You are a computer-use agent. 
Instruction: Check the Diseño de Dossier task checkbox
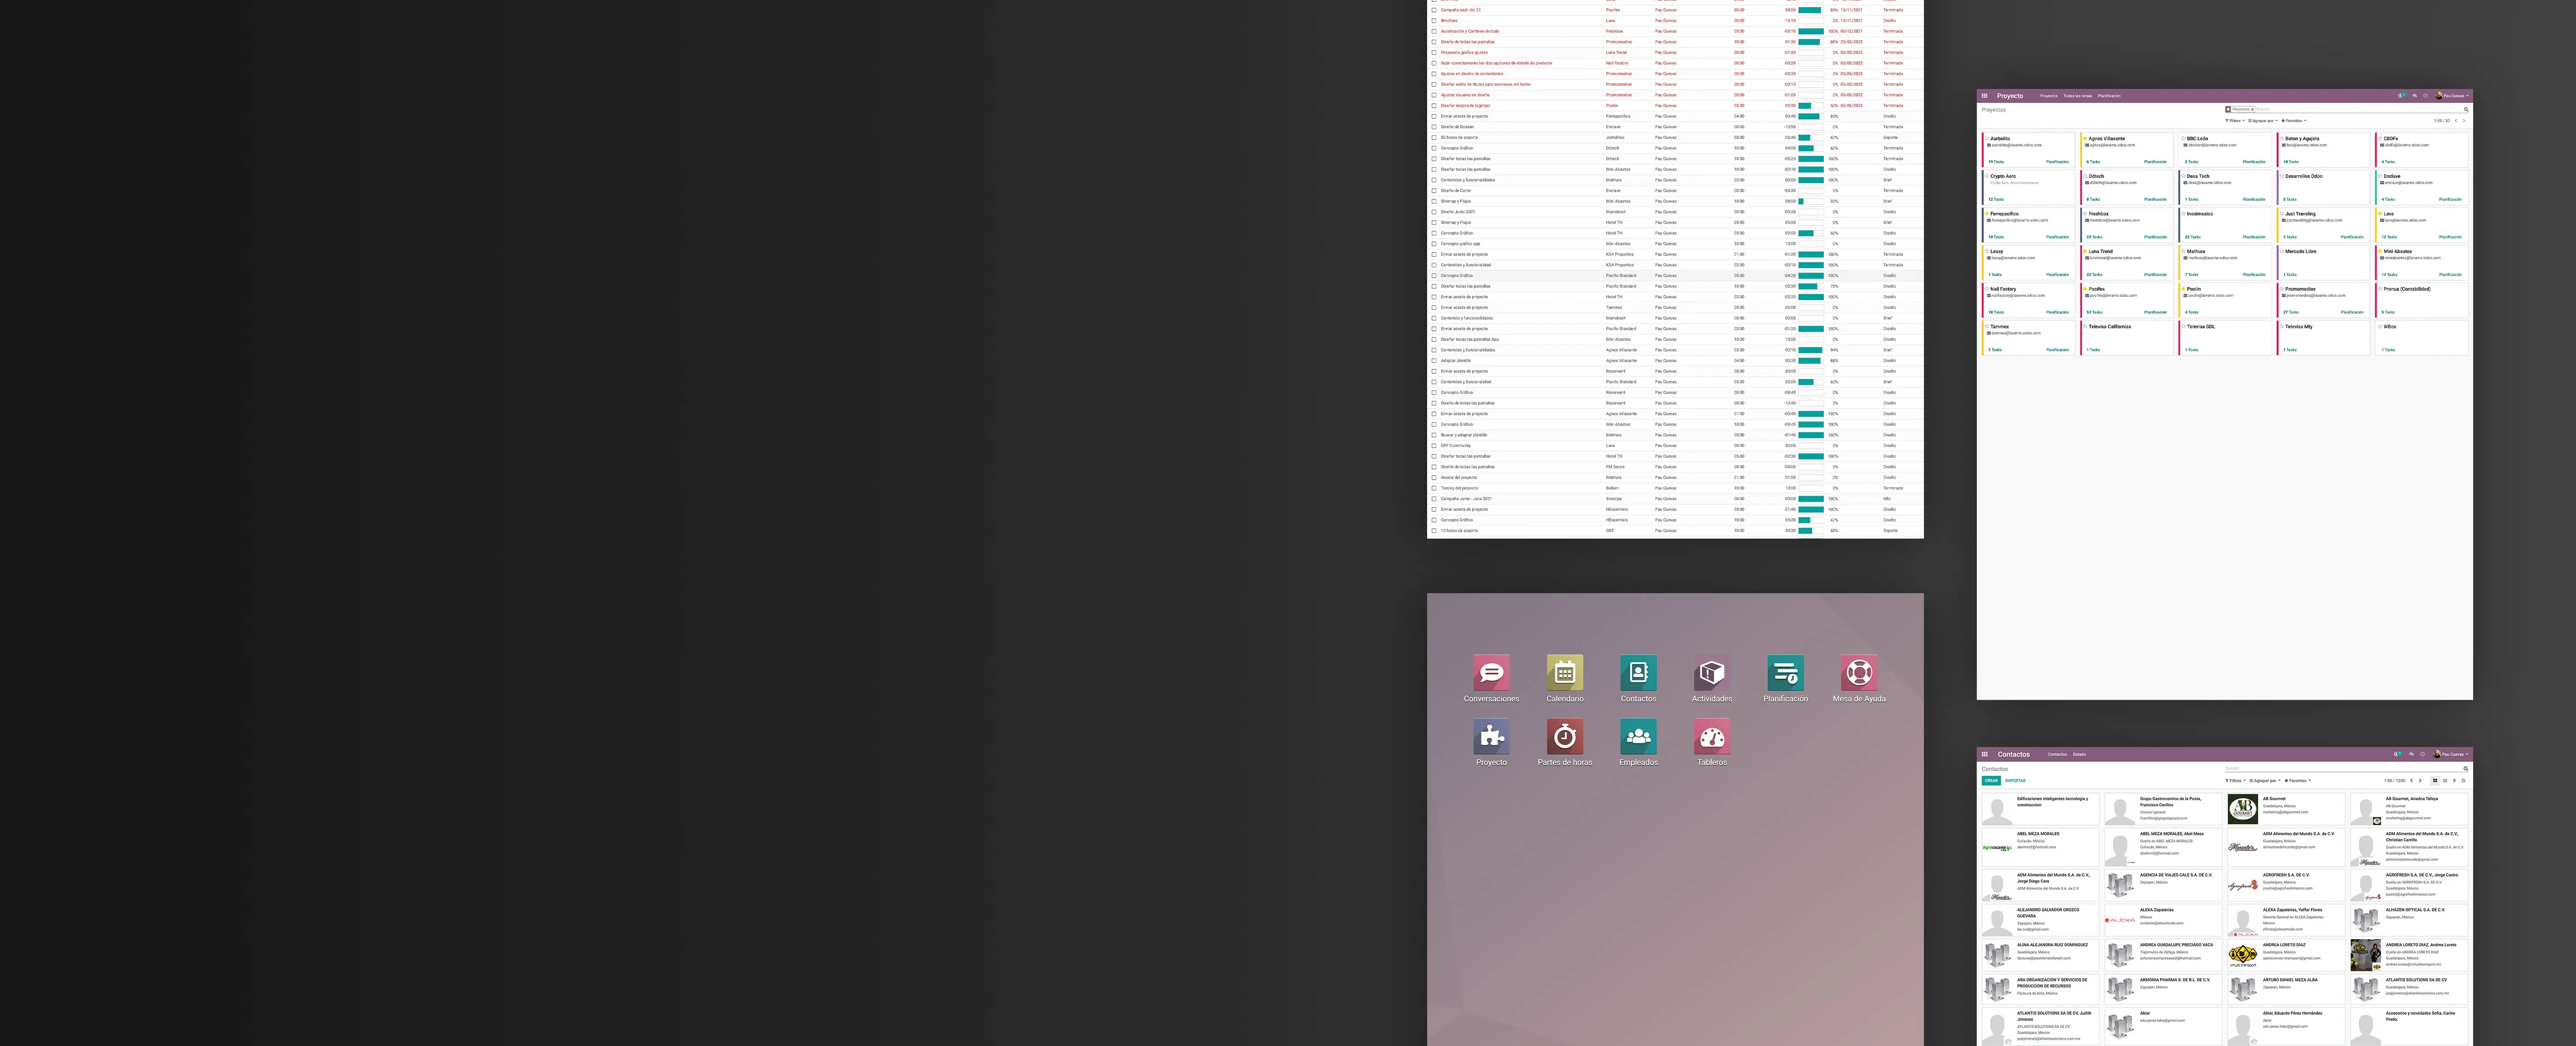1434,127
